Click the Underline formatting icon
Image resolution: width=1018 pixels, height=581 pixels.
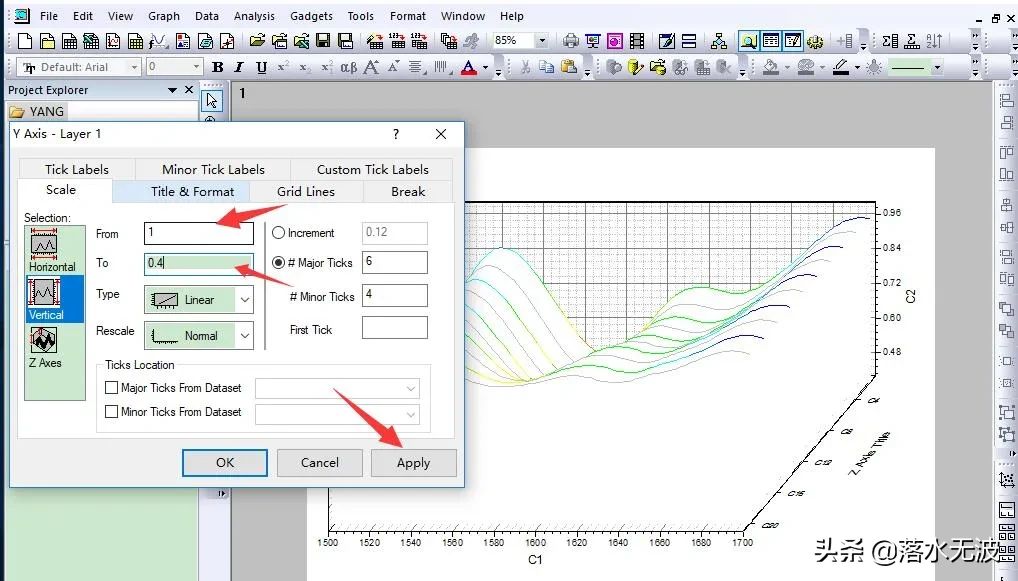(x=261, y=67)
